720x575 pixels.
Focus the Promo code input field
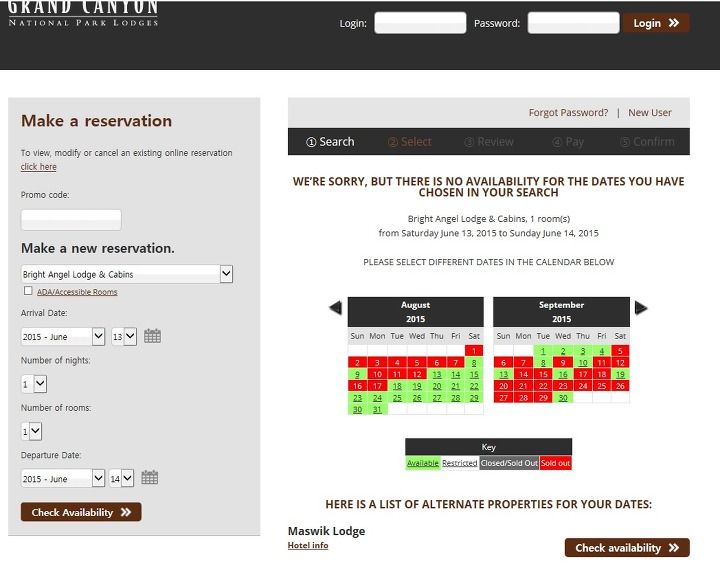(x=71, y=220)
